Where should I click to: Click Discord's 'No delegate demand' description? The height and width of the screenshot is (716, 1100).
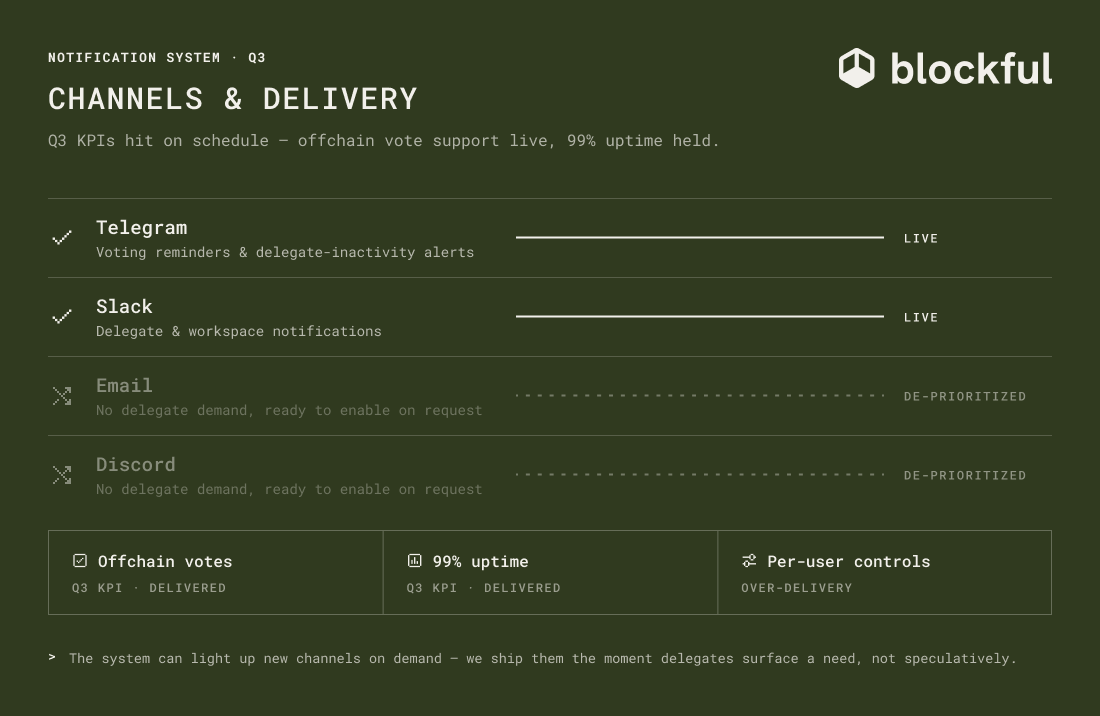(289, 489)
